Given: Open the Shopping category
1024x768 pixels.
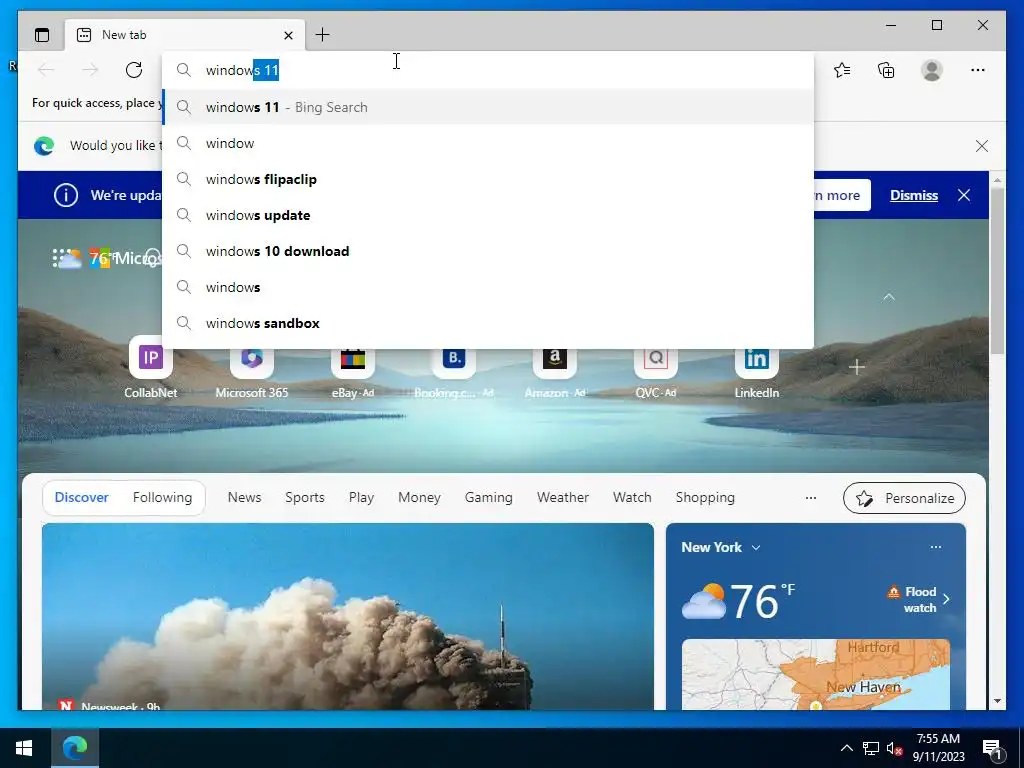Looking at the screenshot, I should click(x=705, y=498).
